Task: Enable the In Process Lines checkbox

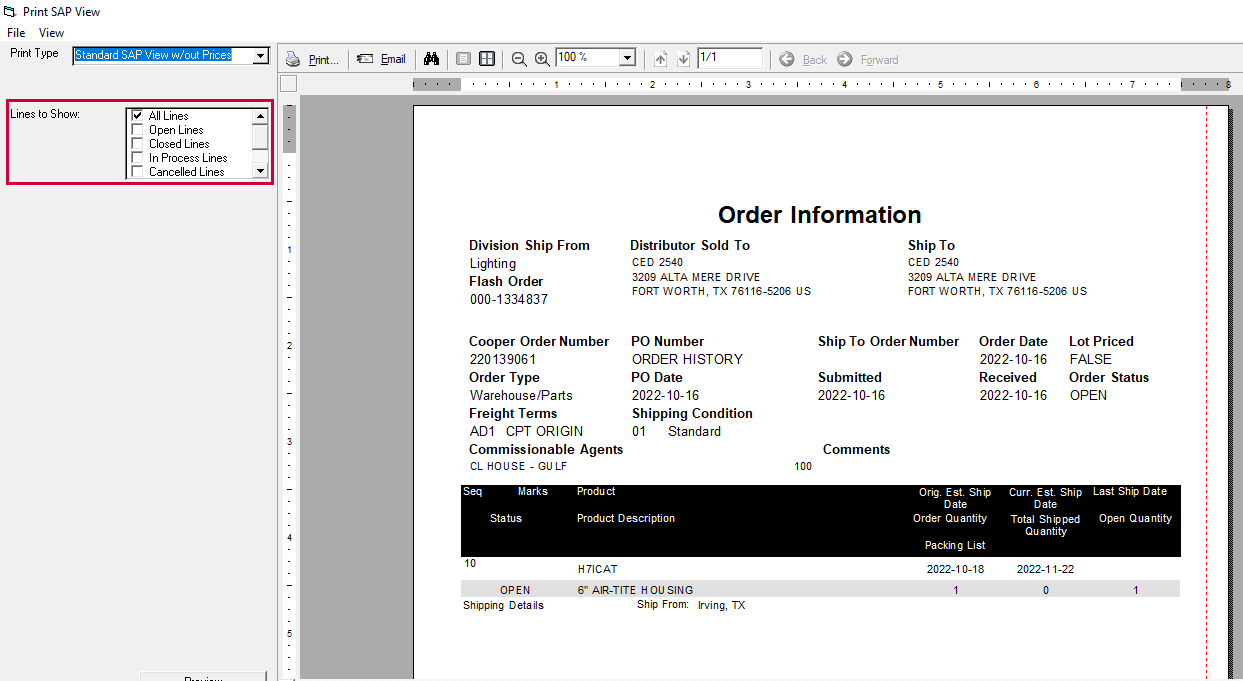Action: (138, 158)
